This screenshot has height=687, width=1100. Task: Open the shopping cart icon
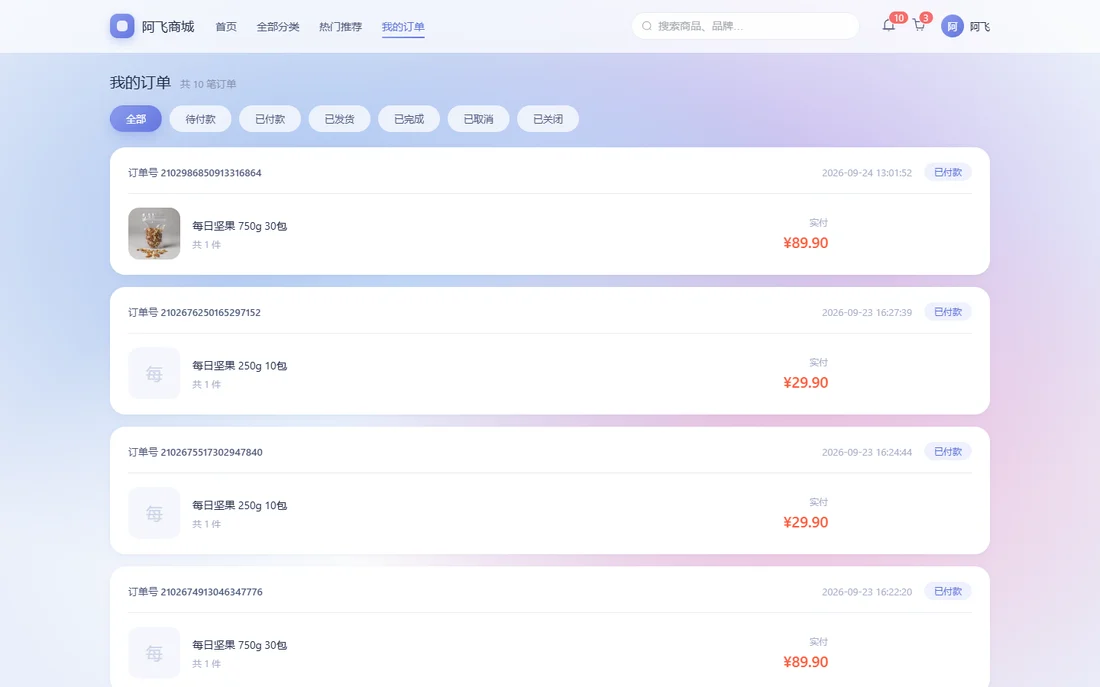point(919,26)
